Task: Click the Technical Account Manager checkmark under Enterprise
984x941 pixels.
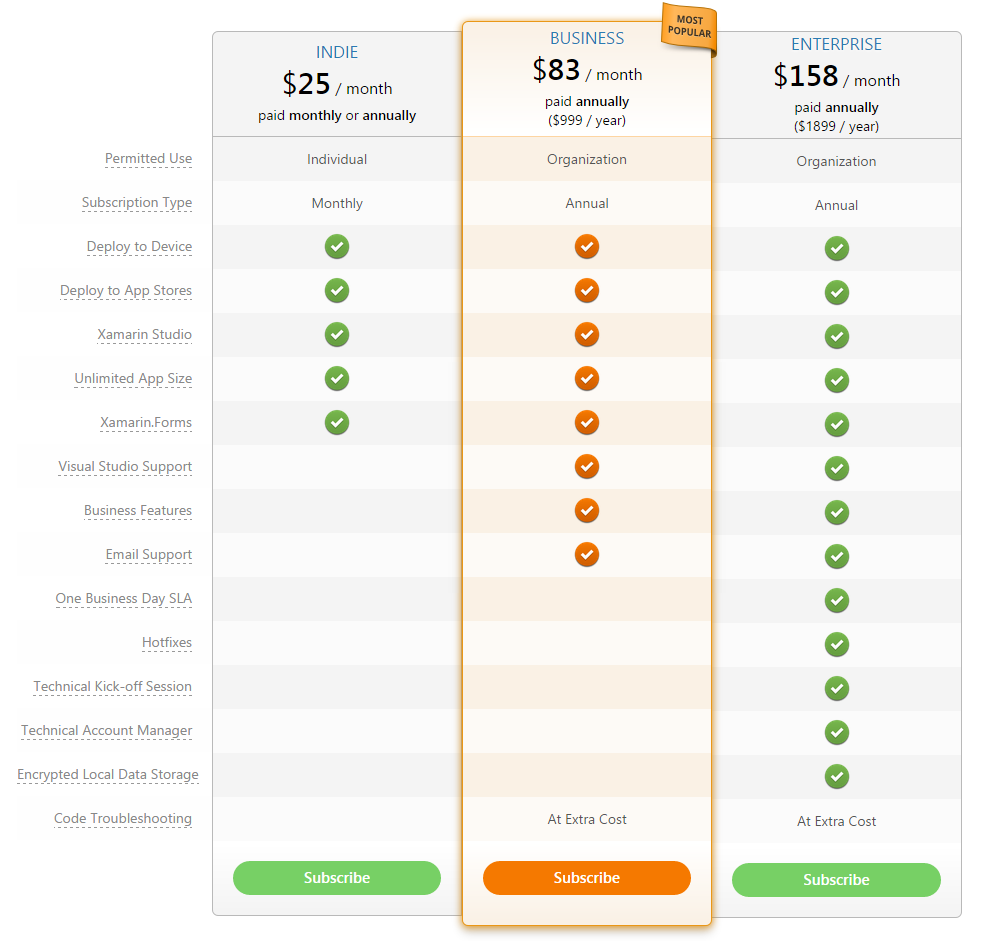Action: pyautogui.click(x=837, y=732)
